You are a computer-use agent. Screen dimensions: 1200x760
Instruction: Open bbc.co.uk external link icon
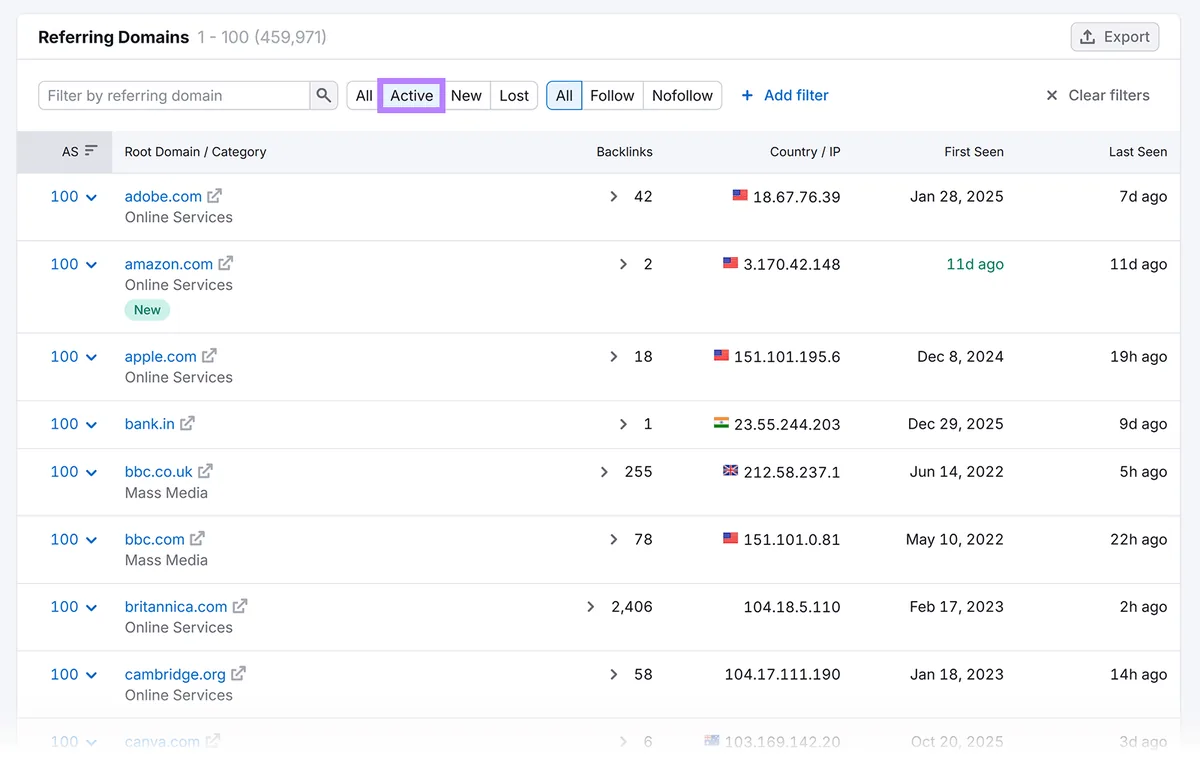point(205,471)
